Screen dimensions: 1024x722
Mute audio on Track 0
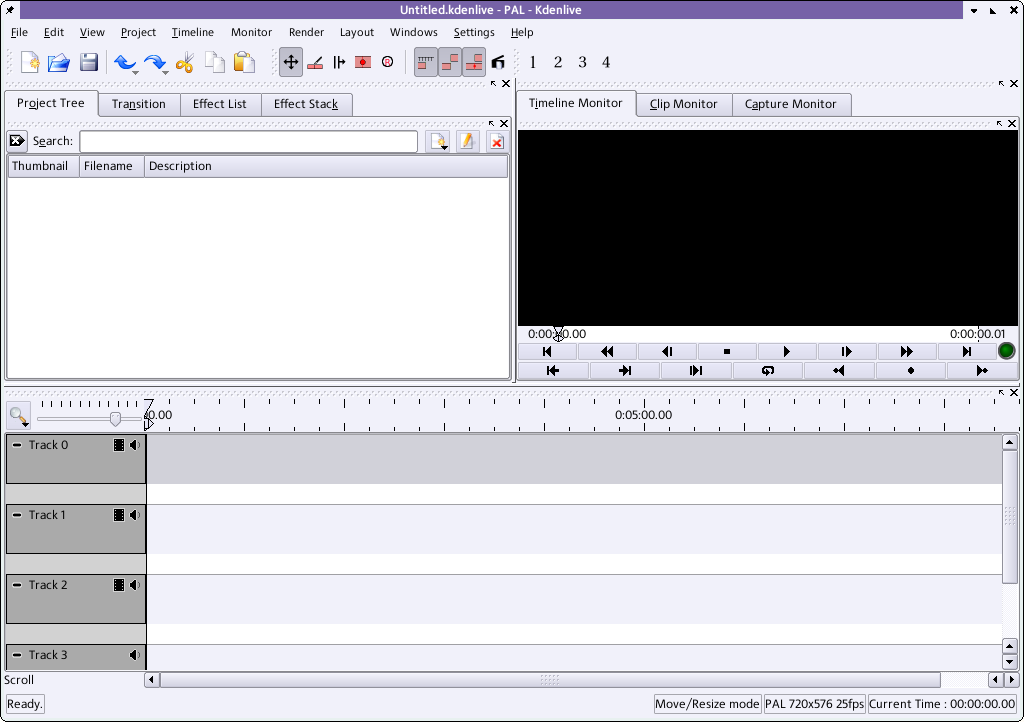(135, 445)
